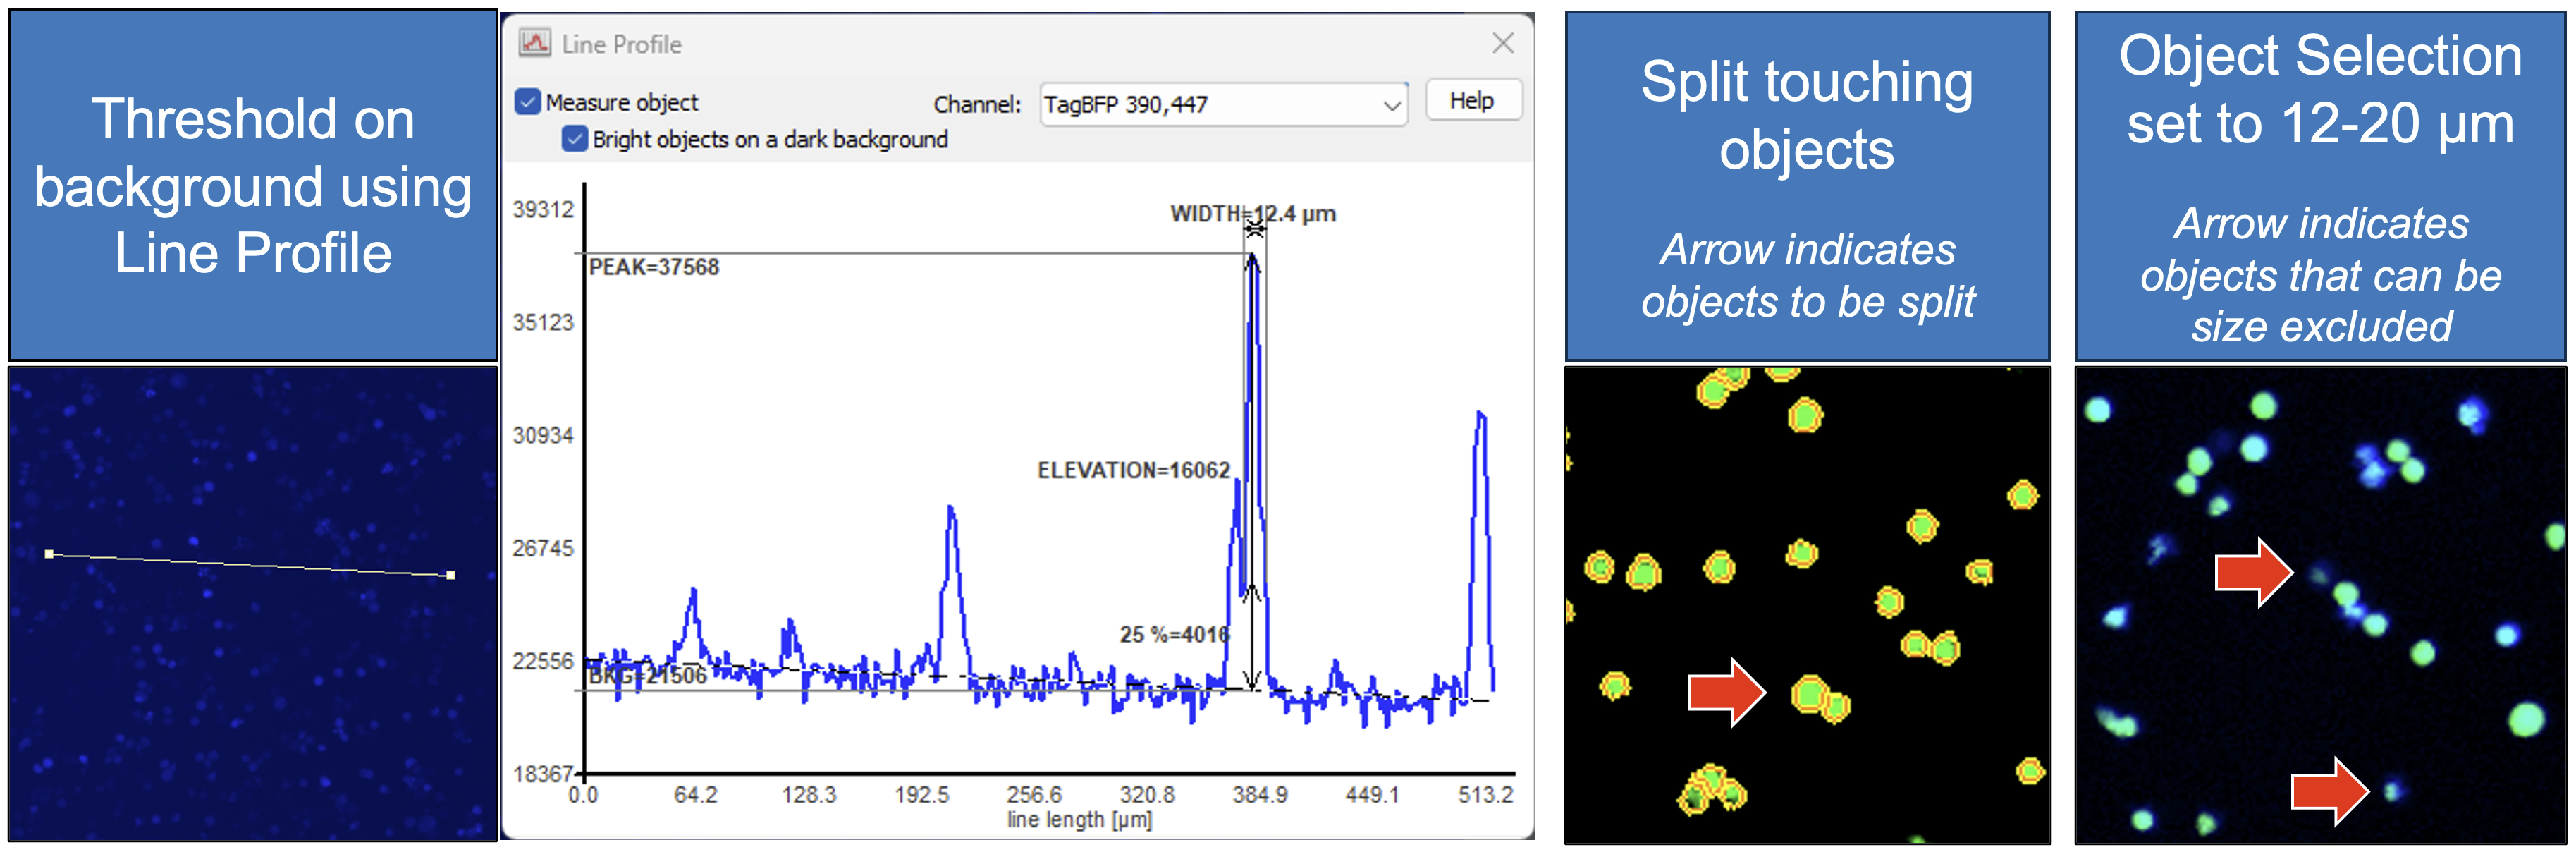2576x852 pixels.
Task: Open the Channel dropdown showing TagBFP 390,447
Action: point(1223,104)
